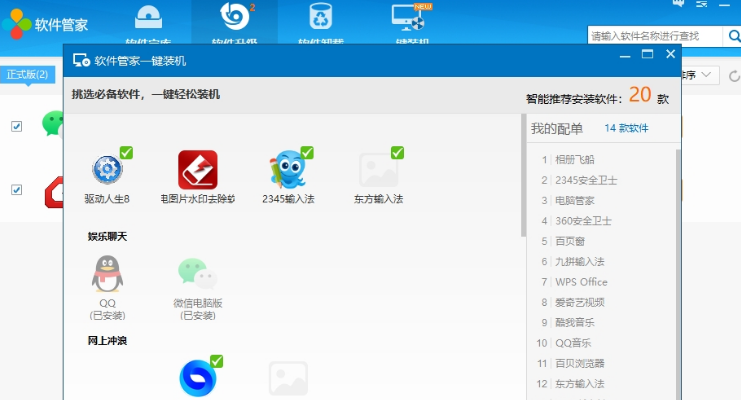This screenshot has width=741, height=400.
Task: Toggle the first checkbox beside the WeChat row
Action: [16, 126]
